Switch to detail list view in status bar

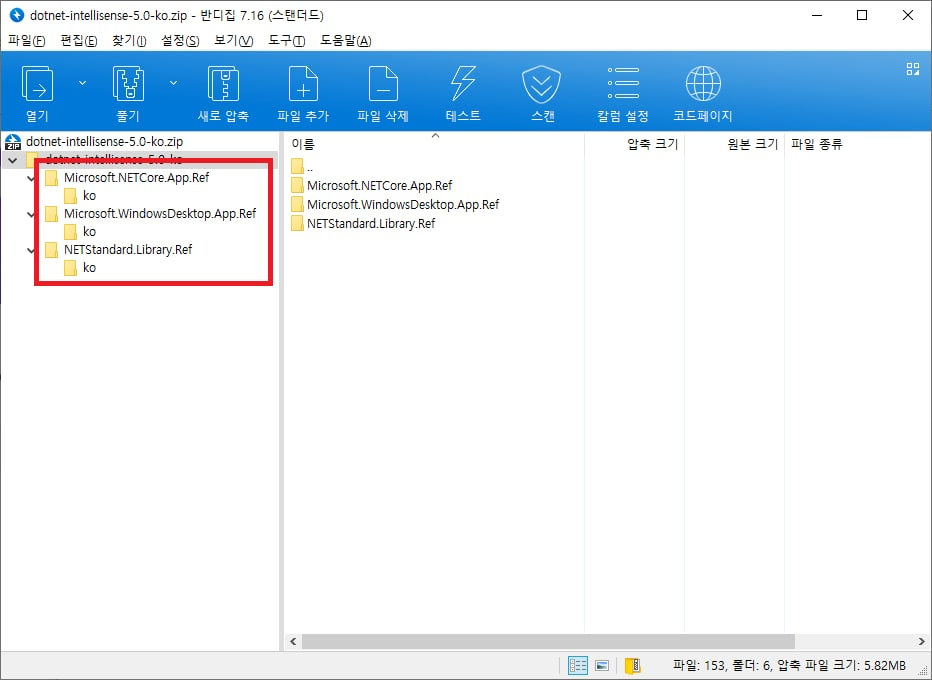(578, 665)
